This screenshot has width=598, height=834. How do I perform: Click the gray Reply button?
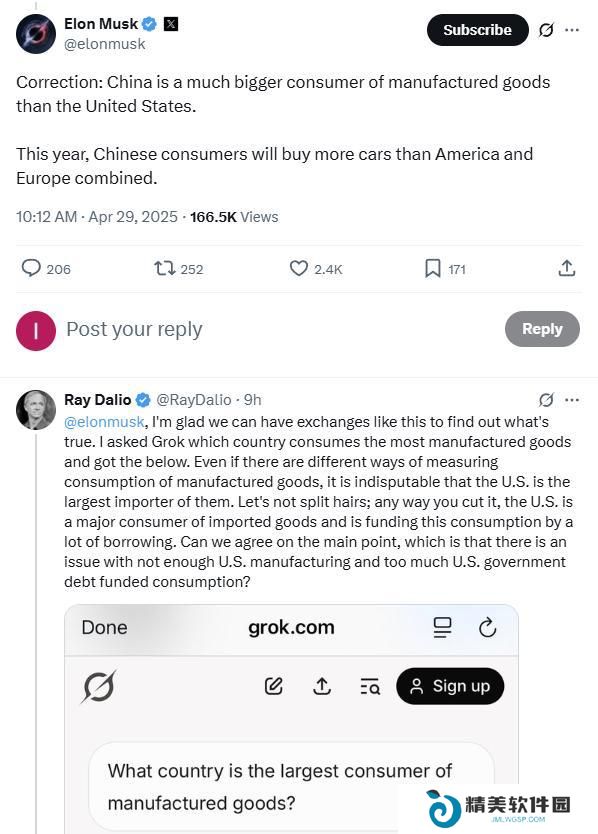(x=542, y=329)
